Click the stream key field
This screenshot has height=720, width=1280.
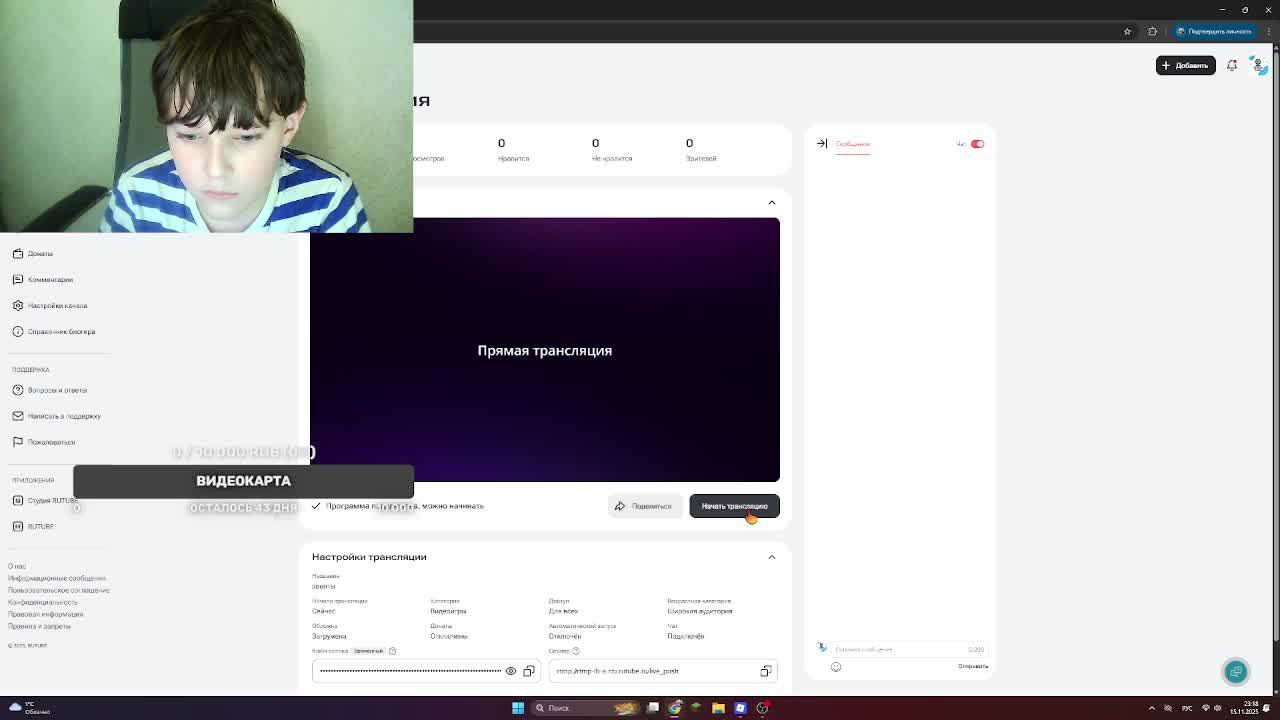tap(427, 671)
